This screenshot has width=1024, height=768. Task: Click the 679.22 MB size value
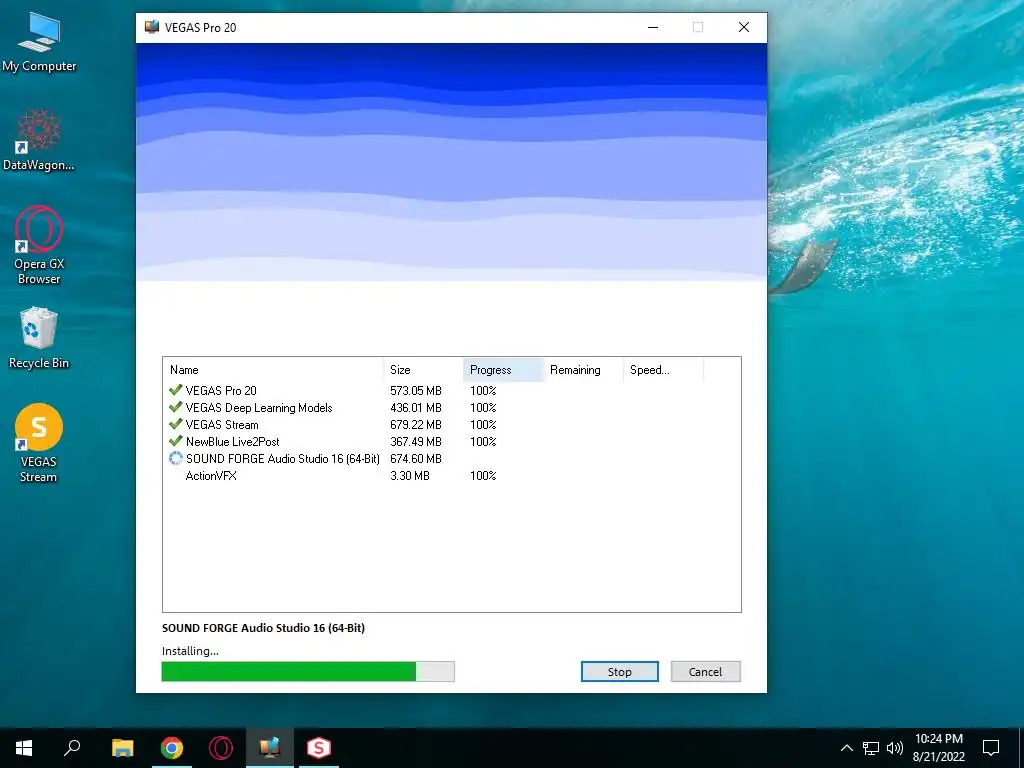coord(416,424)
